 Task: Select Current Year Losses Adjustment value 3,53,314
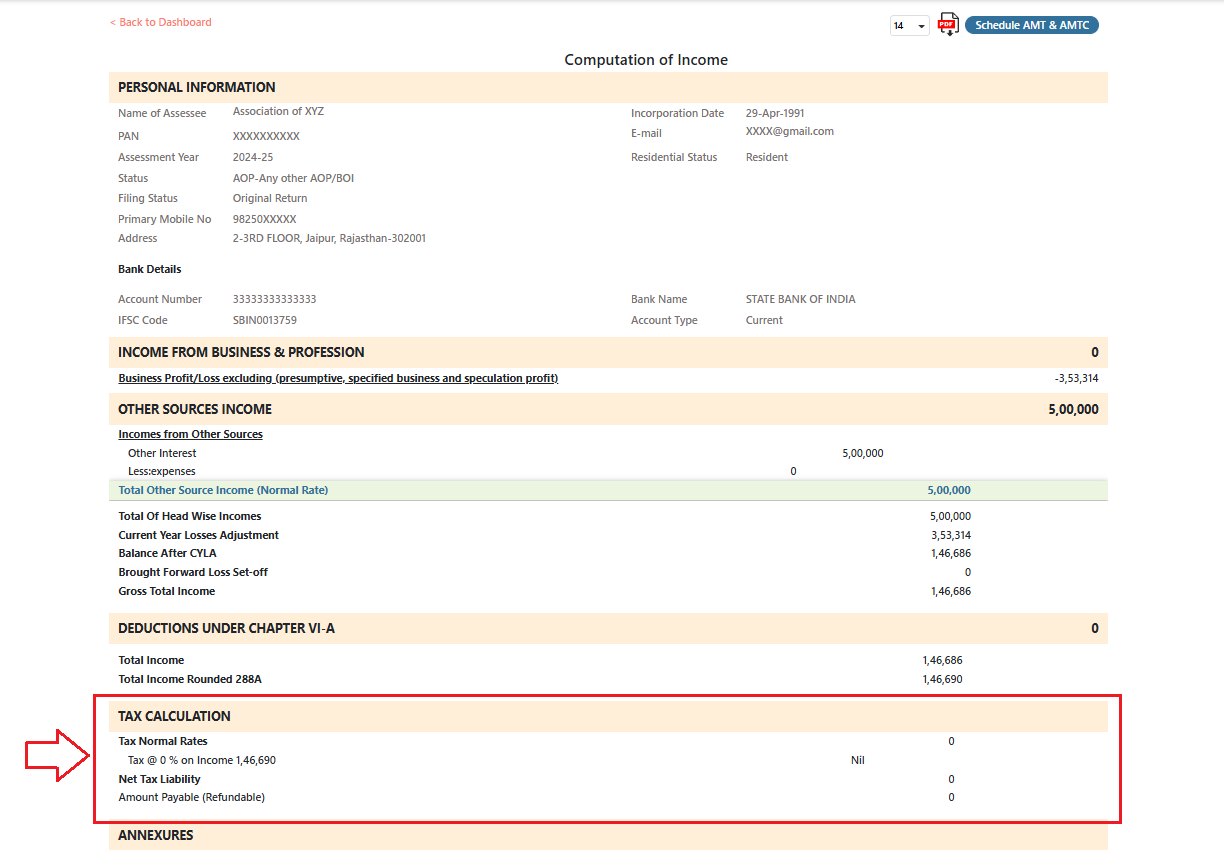(950, 535)
